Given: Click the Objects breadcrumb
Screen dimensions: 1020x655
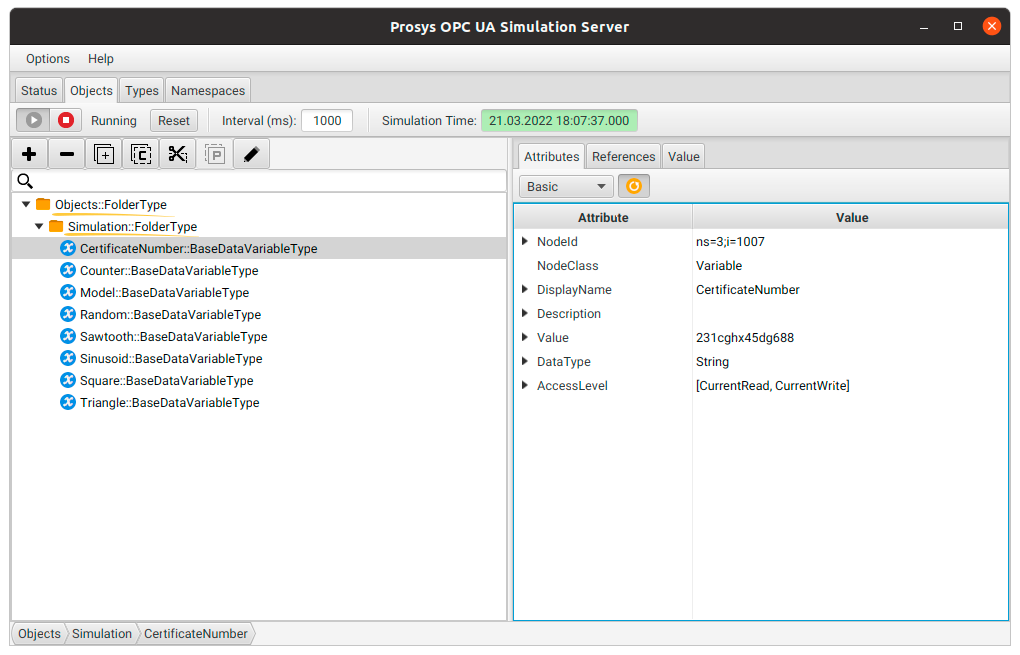Looking at the screenshot, I should click(39, 634).
